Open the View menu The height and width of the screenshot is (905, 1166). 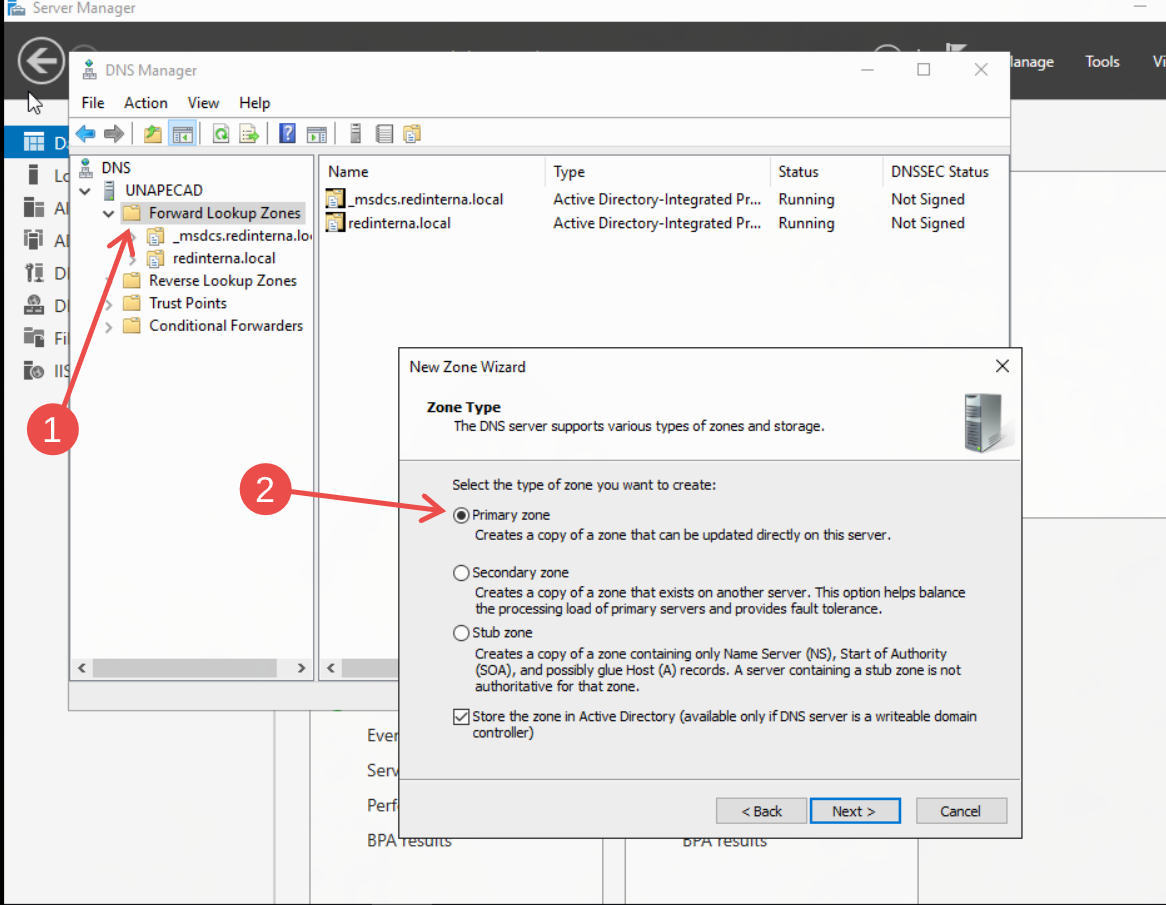point(203,103)
